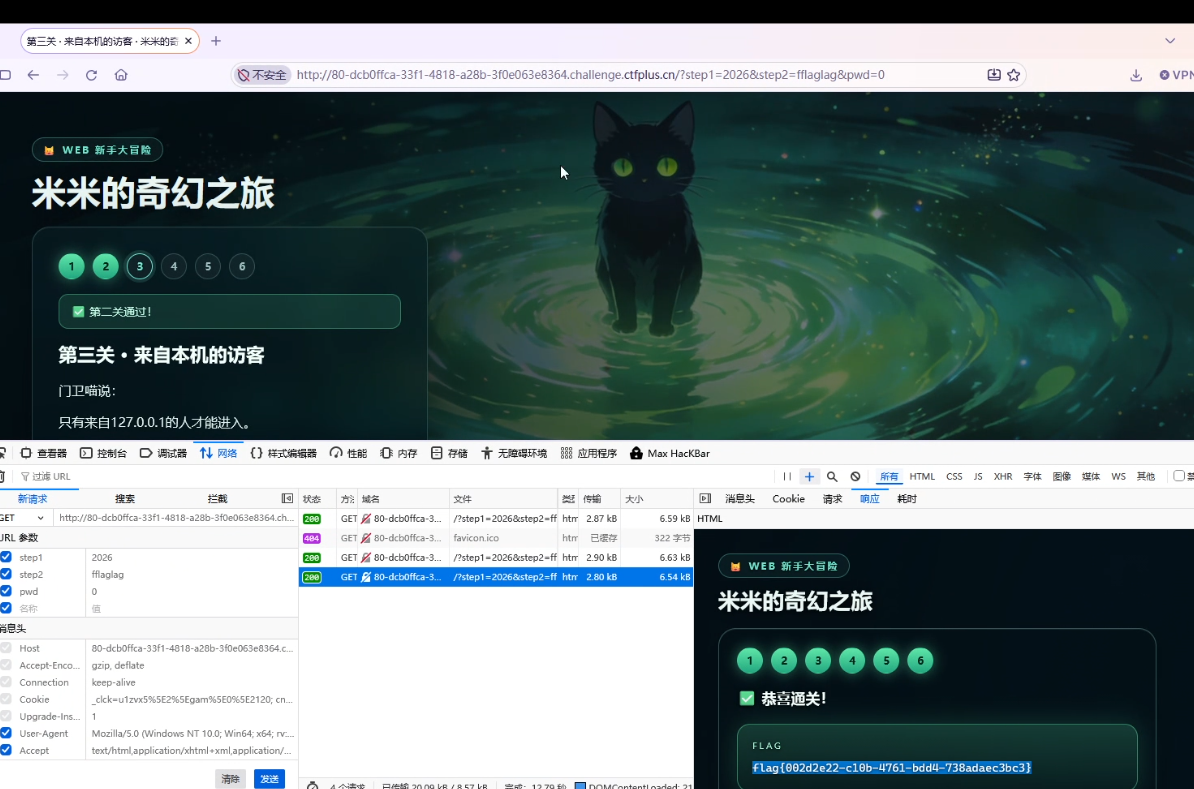
Task: Open the 无障碍环境 accessibility panel
Action: (514, 453)
